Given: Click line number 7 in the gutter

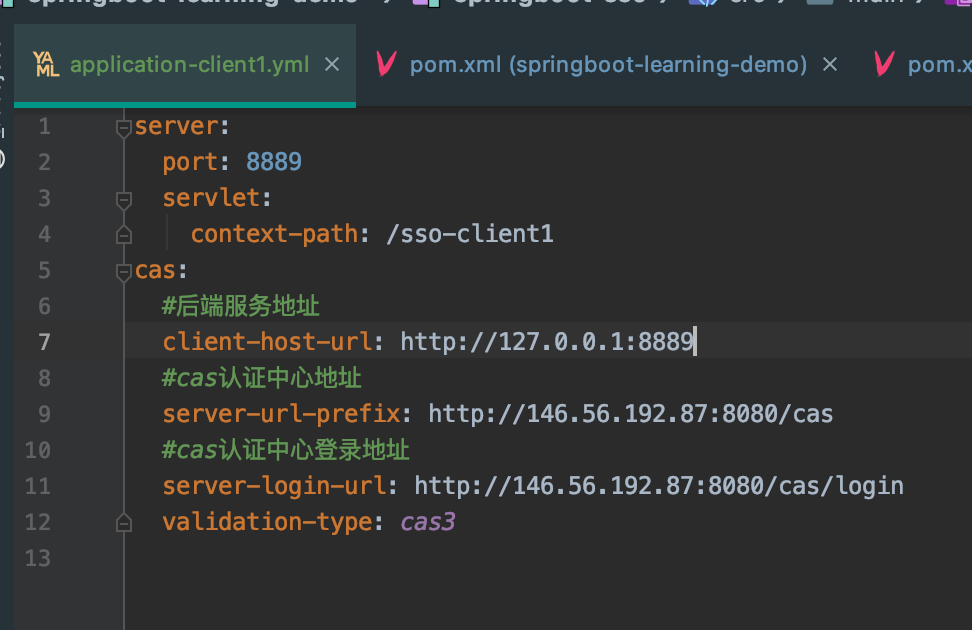Looking at the screenshot, I should coord(44,341).
